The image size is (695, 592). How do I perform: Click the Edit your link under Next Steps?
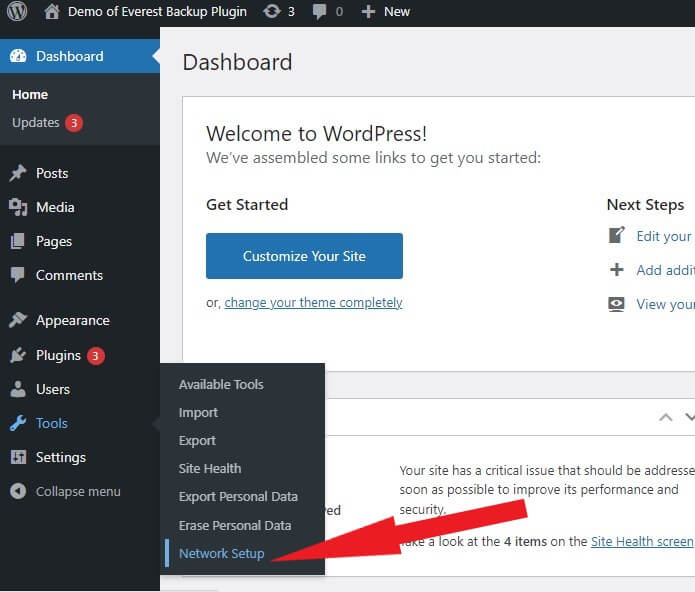click(x=664, y=236)
